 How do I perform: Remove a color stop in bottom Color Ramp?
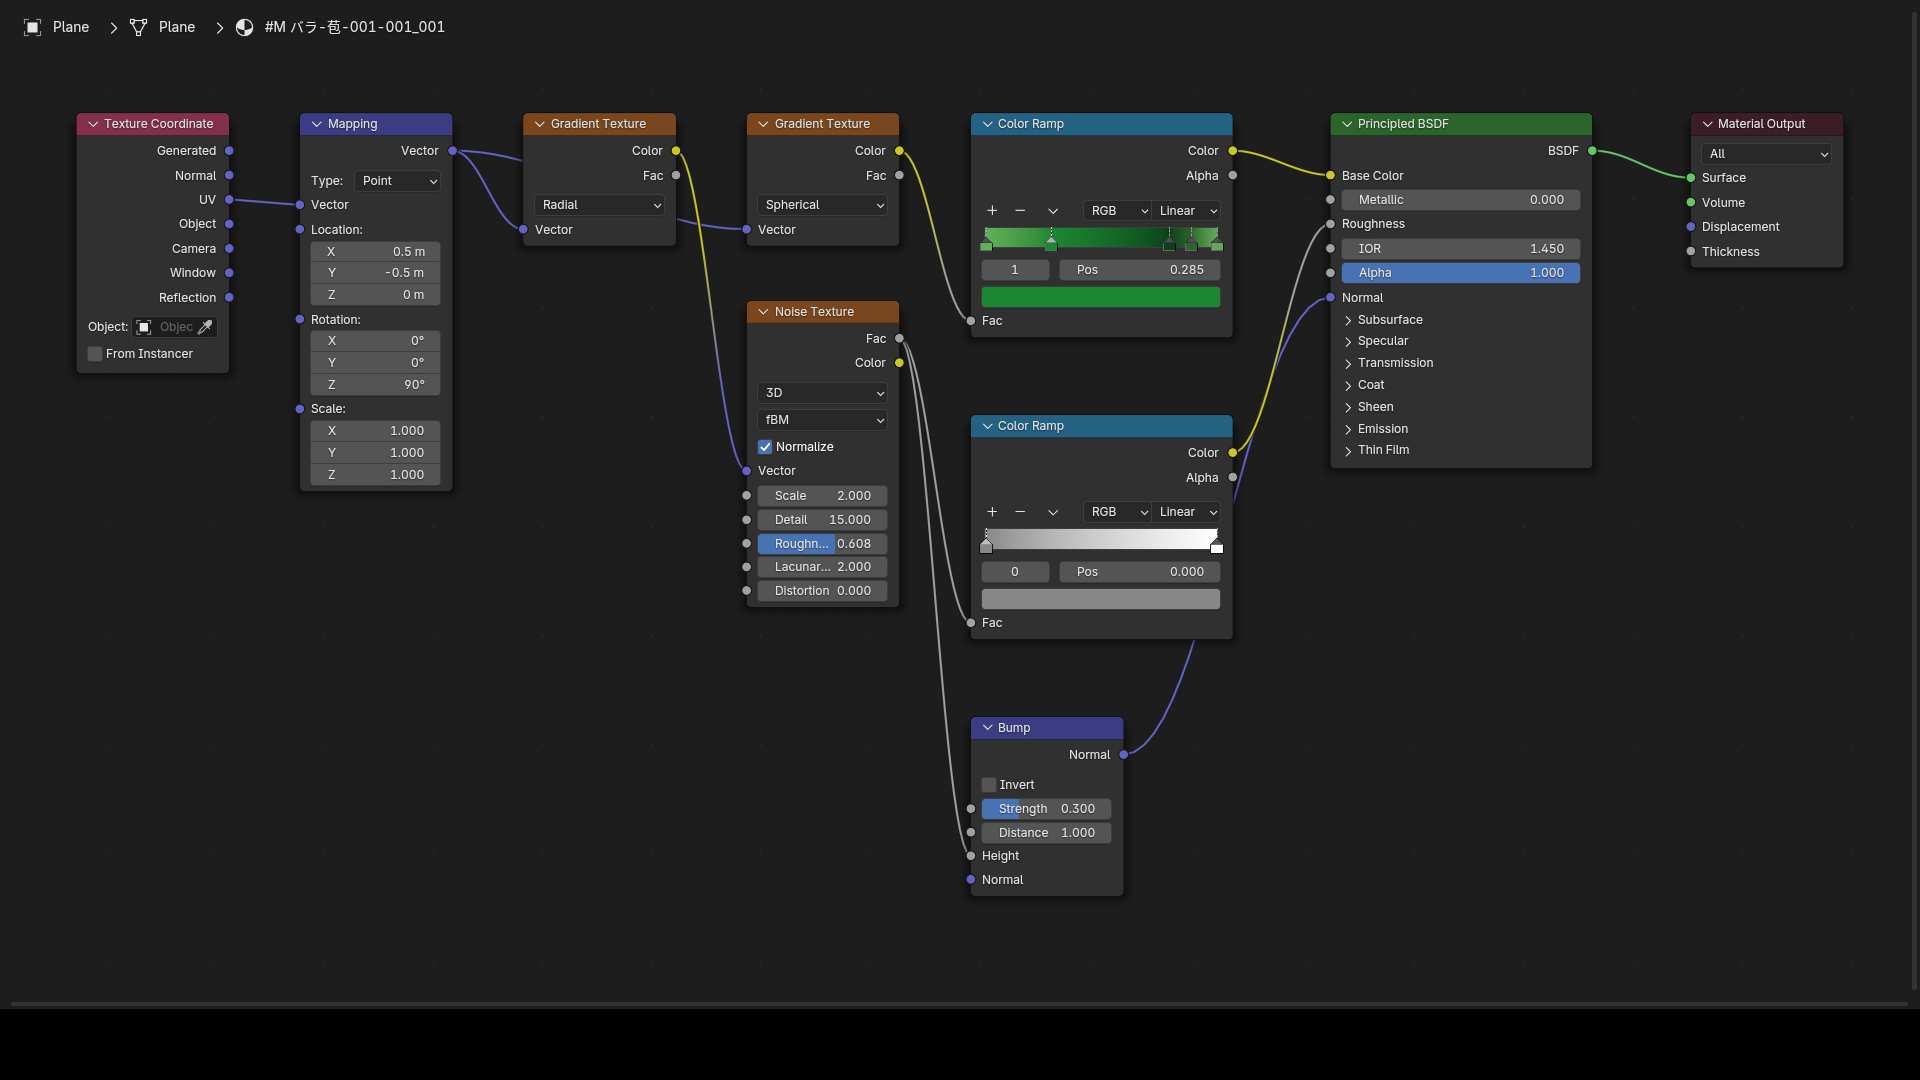click(1020, 512)
